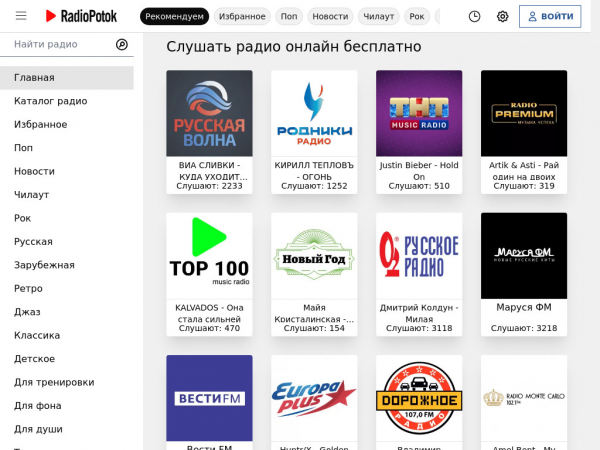Viewport: 600px width, 450px height.
Task: Click the RadioPotok logo
Action: pos(81,16)
